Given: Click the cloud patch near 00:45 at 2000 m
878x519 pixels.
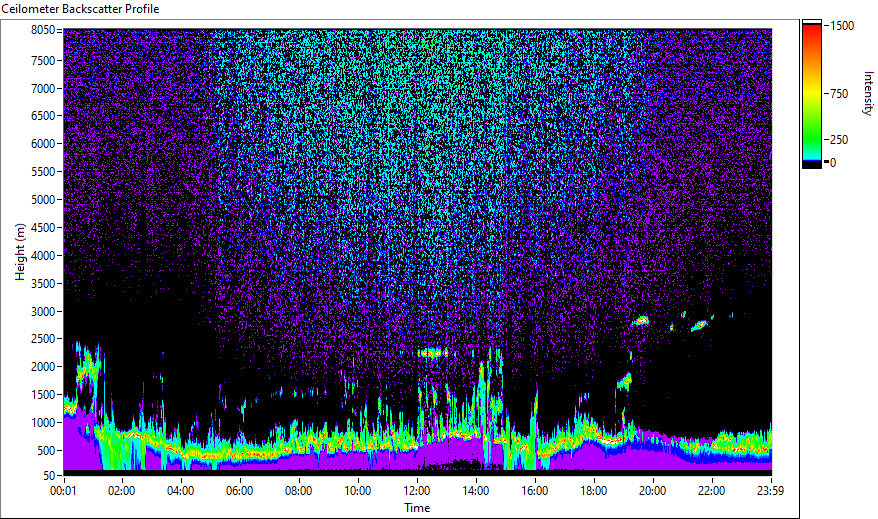Looking at the screenshot, I should coord(88,367).
